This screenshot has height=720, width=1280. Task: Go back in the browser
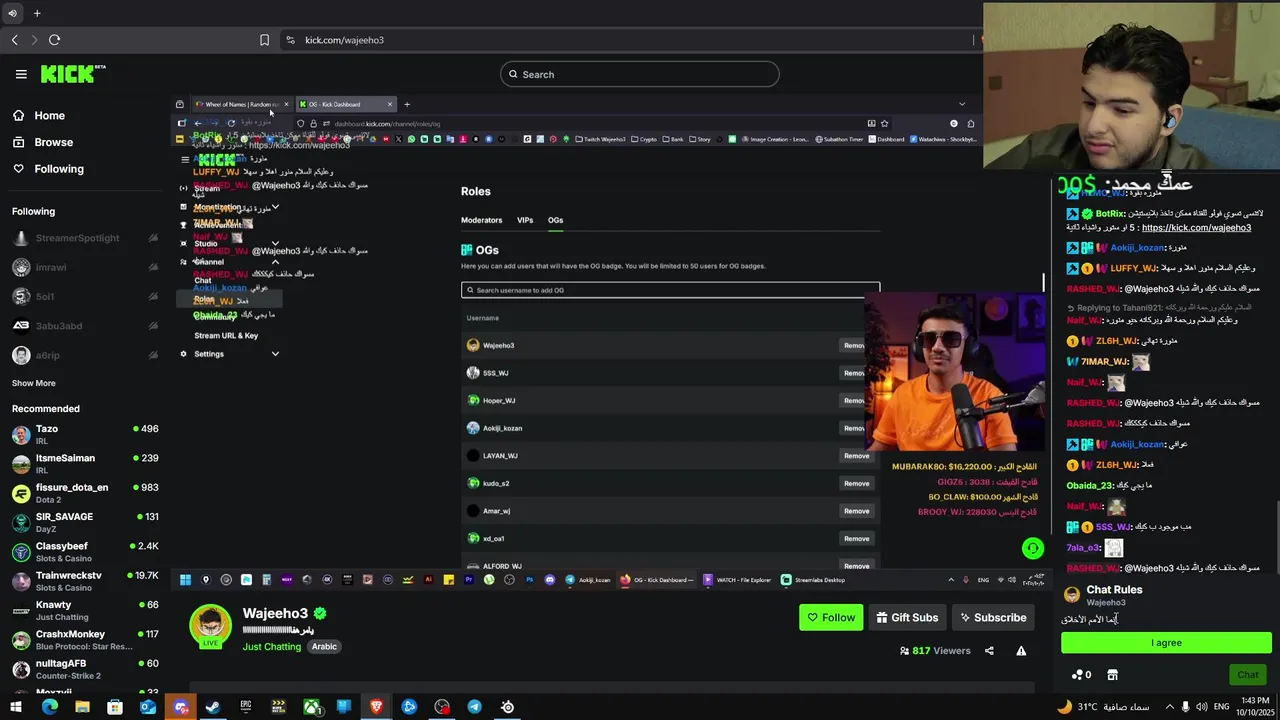(14, 40)
